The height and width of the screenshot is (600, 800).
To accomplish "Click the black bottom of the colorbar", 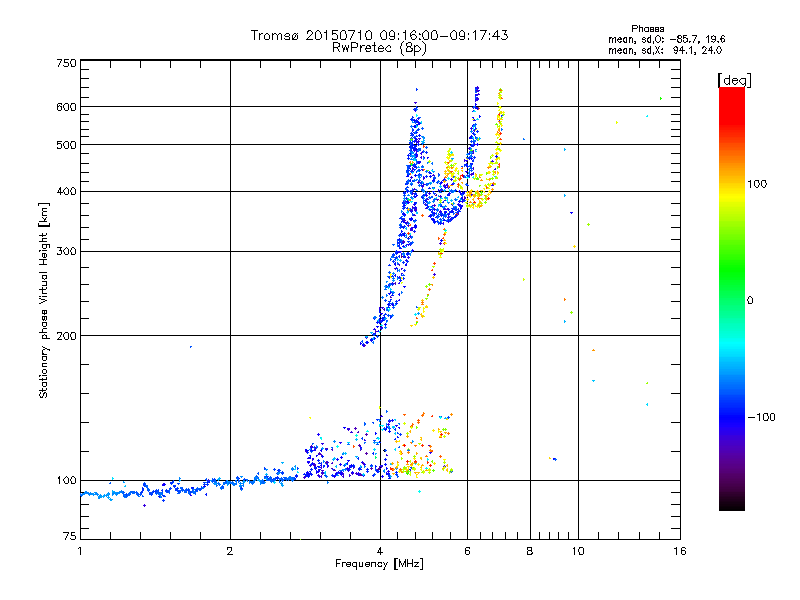I will pyautogui.click(x=732, y=503).
